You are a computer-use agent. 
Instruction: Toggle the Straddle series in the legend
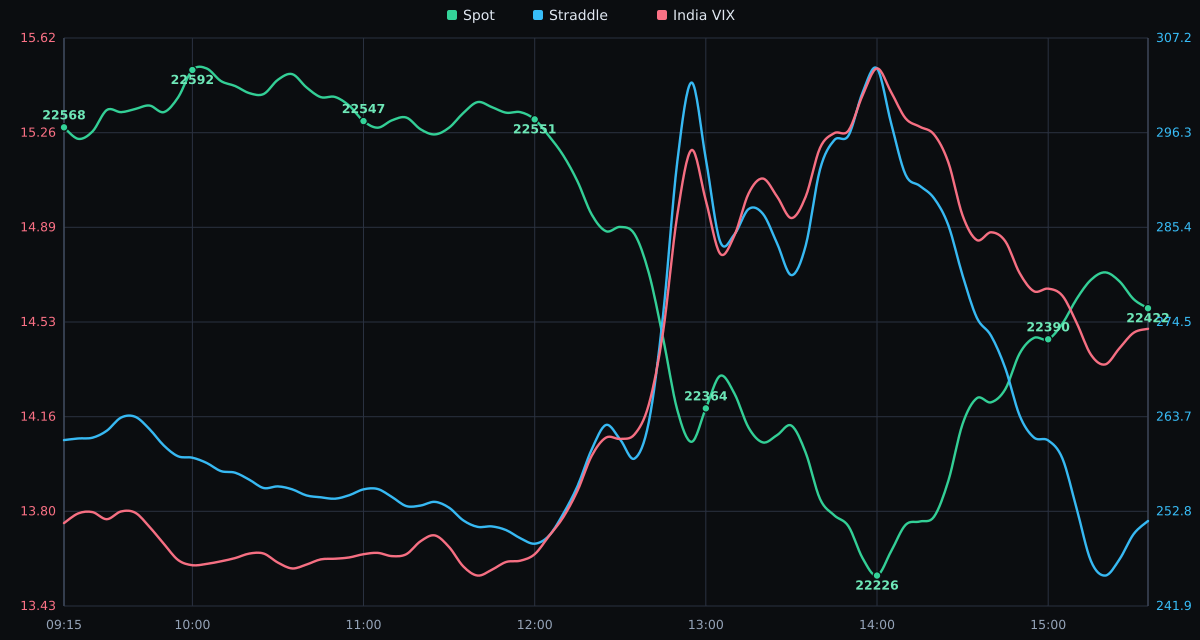[x=570, y=15]
